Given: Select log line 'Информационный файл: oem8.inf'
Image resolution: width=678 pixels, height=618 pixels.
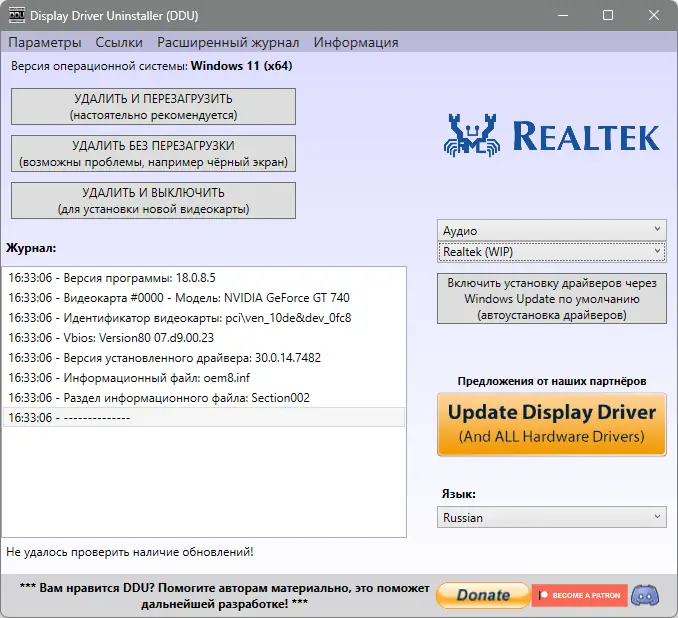Looking at the screenshot, I should [x=204, y=378].
